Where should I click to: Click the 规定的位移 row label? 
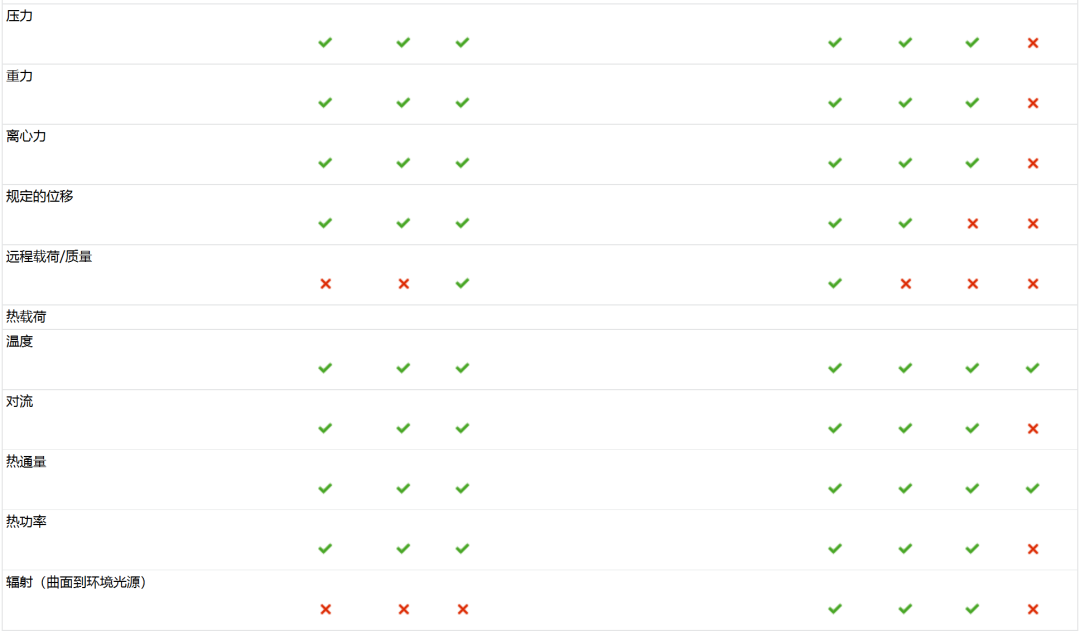(39, 196)
